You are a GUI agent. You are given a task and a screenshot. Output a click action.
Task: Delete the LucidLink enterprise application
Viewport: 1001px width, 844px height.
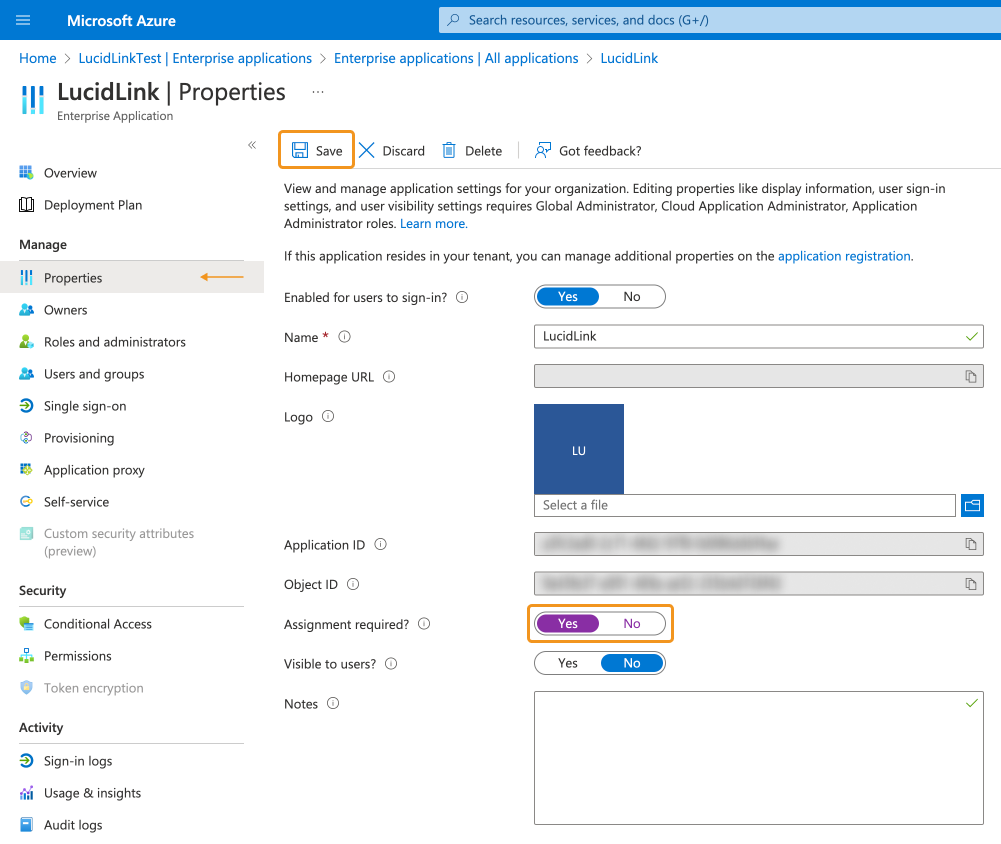click(x=472, y=151)
